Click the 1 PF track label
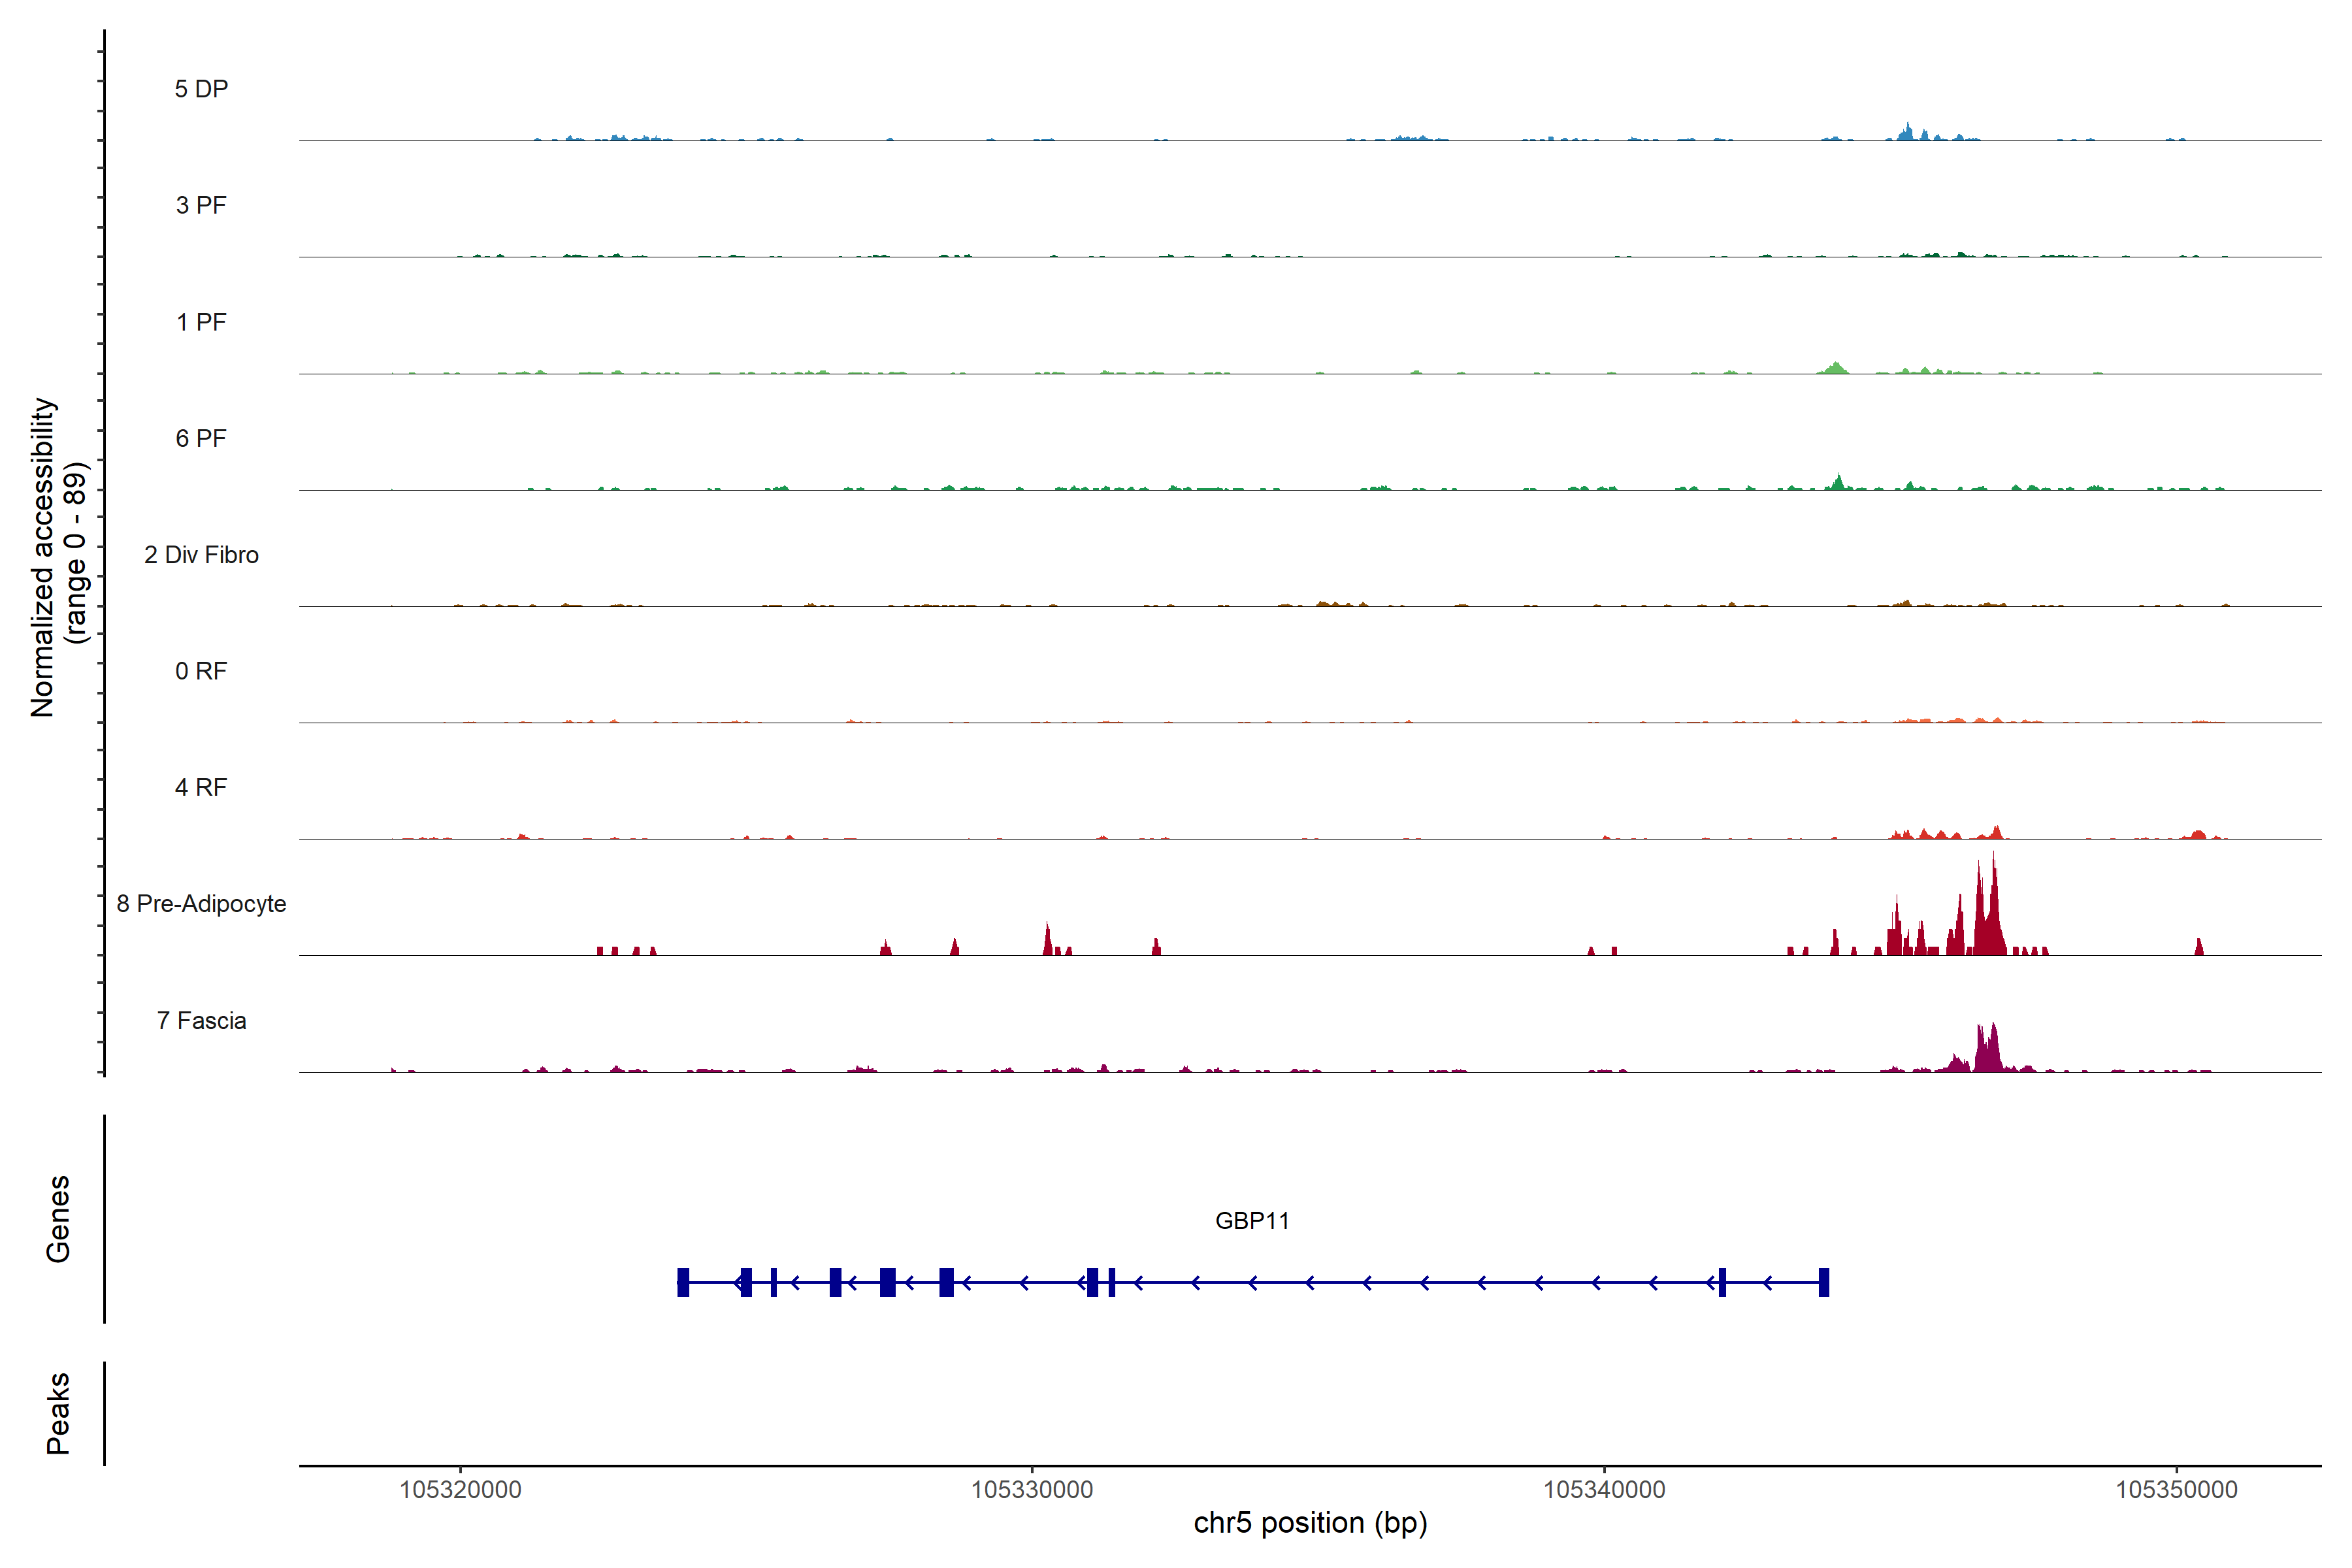The height and width of the screenshot is (1568, 2352). (201, 322)
